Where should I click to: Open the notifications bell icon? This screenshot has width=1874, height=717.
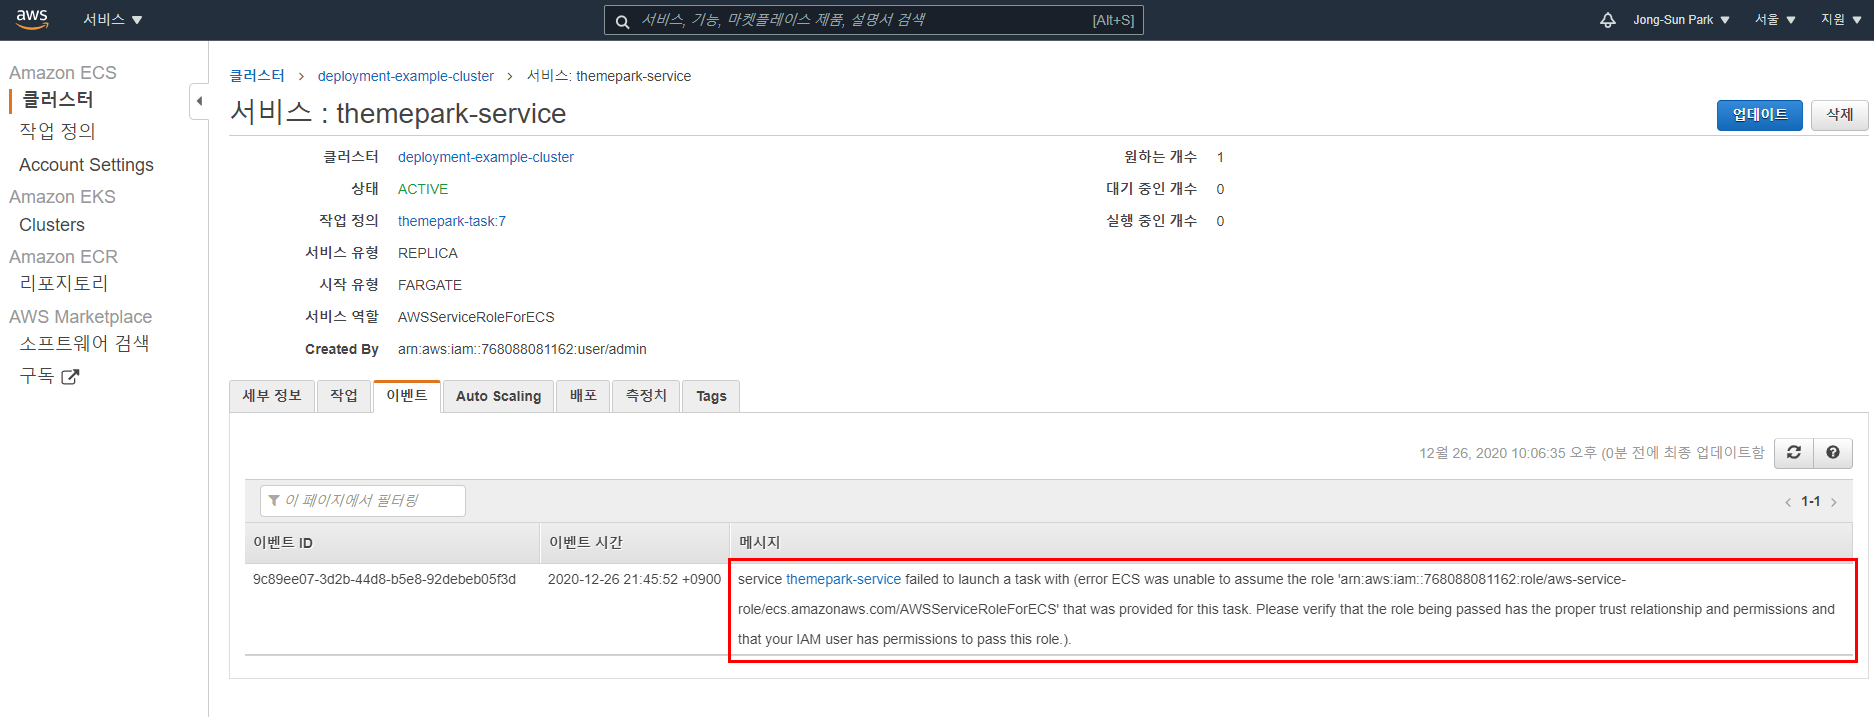coord(1607,20)
